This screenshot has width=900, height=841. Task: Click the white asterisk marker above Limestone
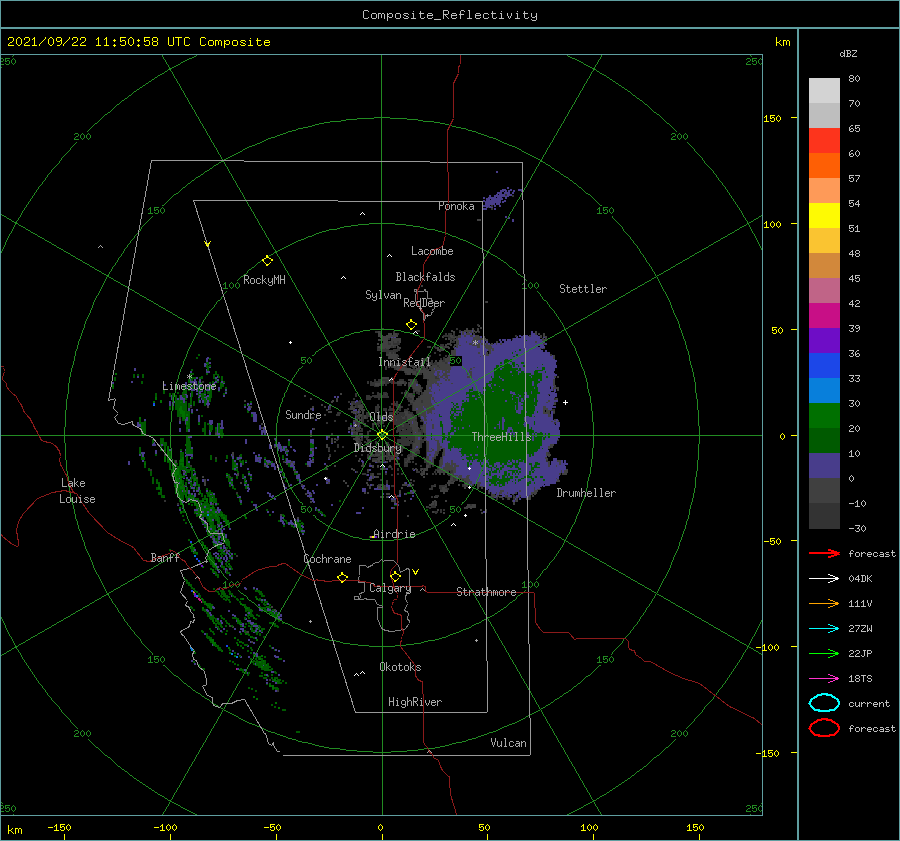click(x=189, y=377)
